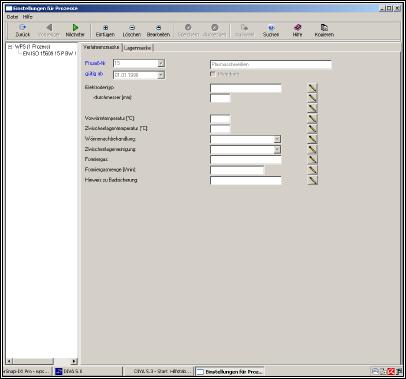Click the -durchmesser [mm] input field
The height and width of the screenshot is (379, 406).
[220, 98]
